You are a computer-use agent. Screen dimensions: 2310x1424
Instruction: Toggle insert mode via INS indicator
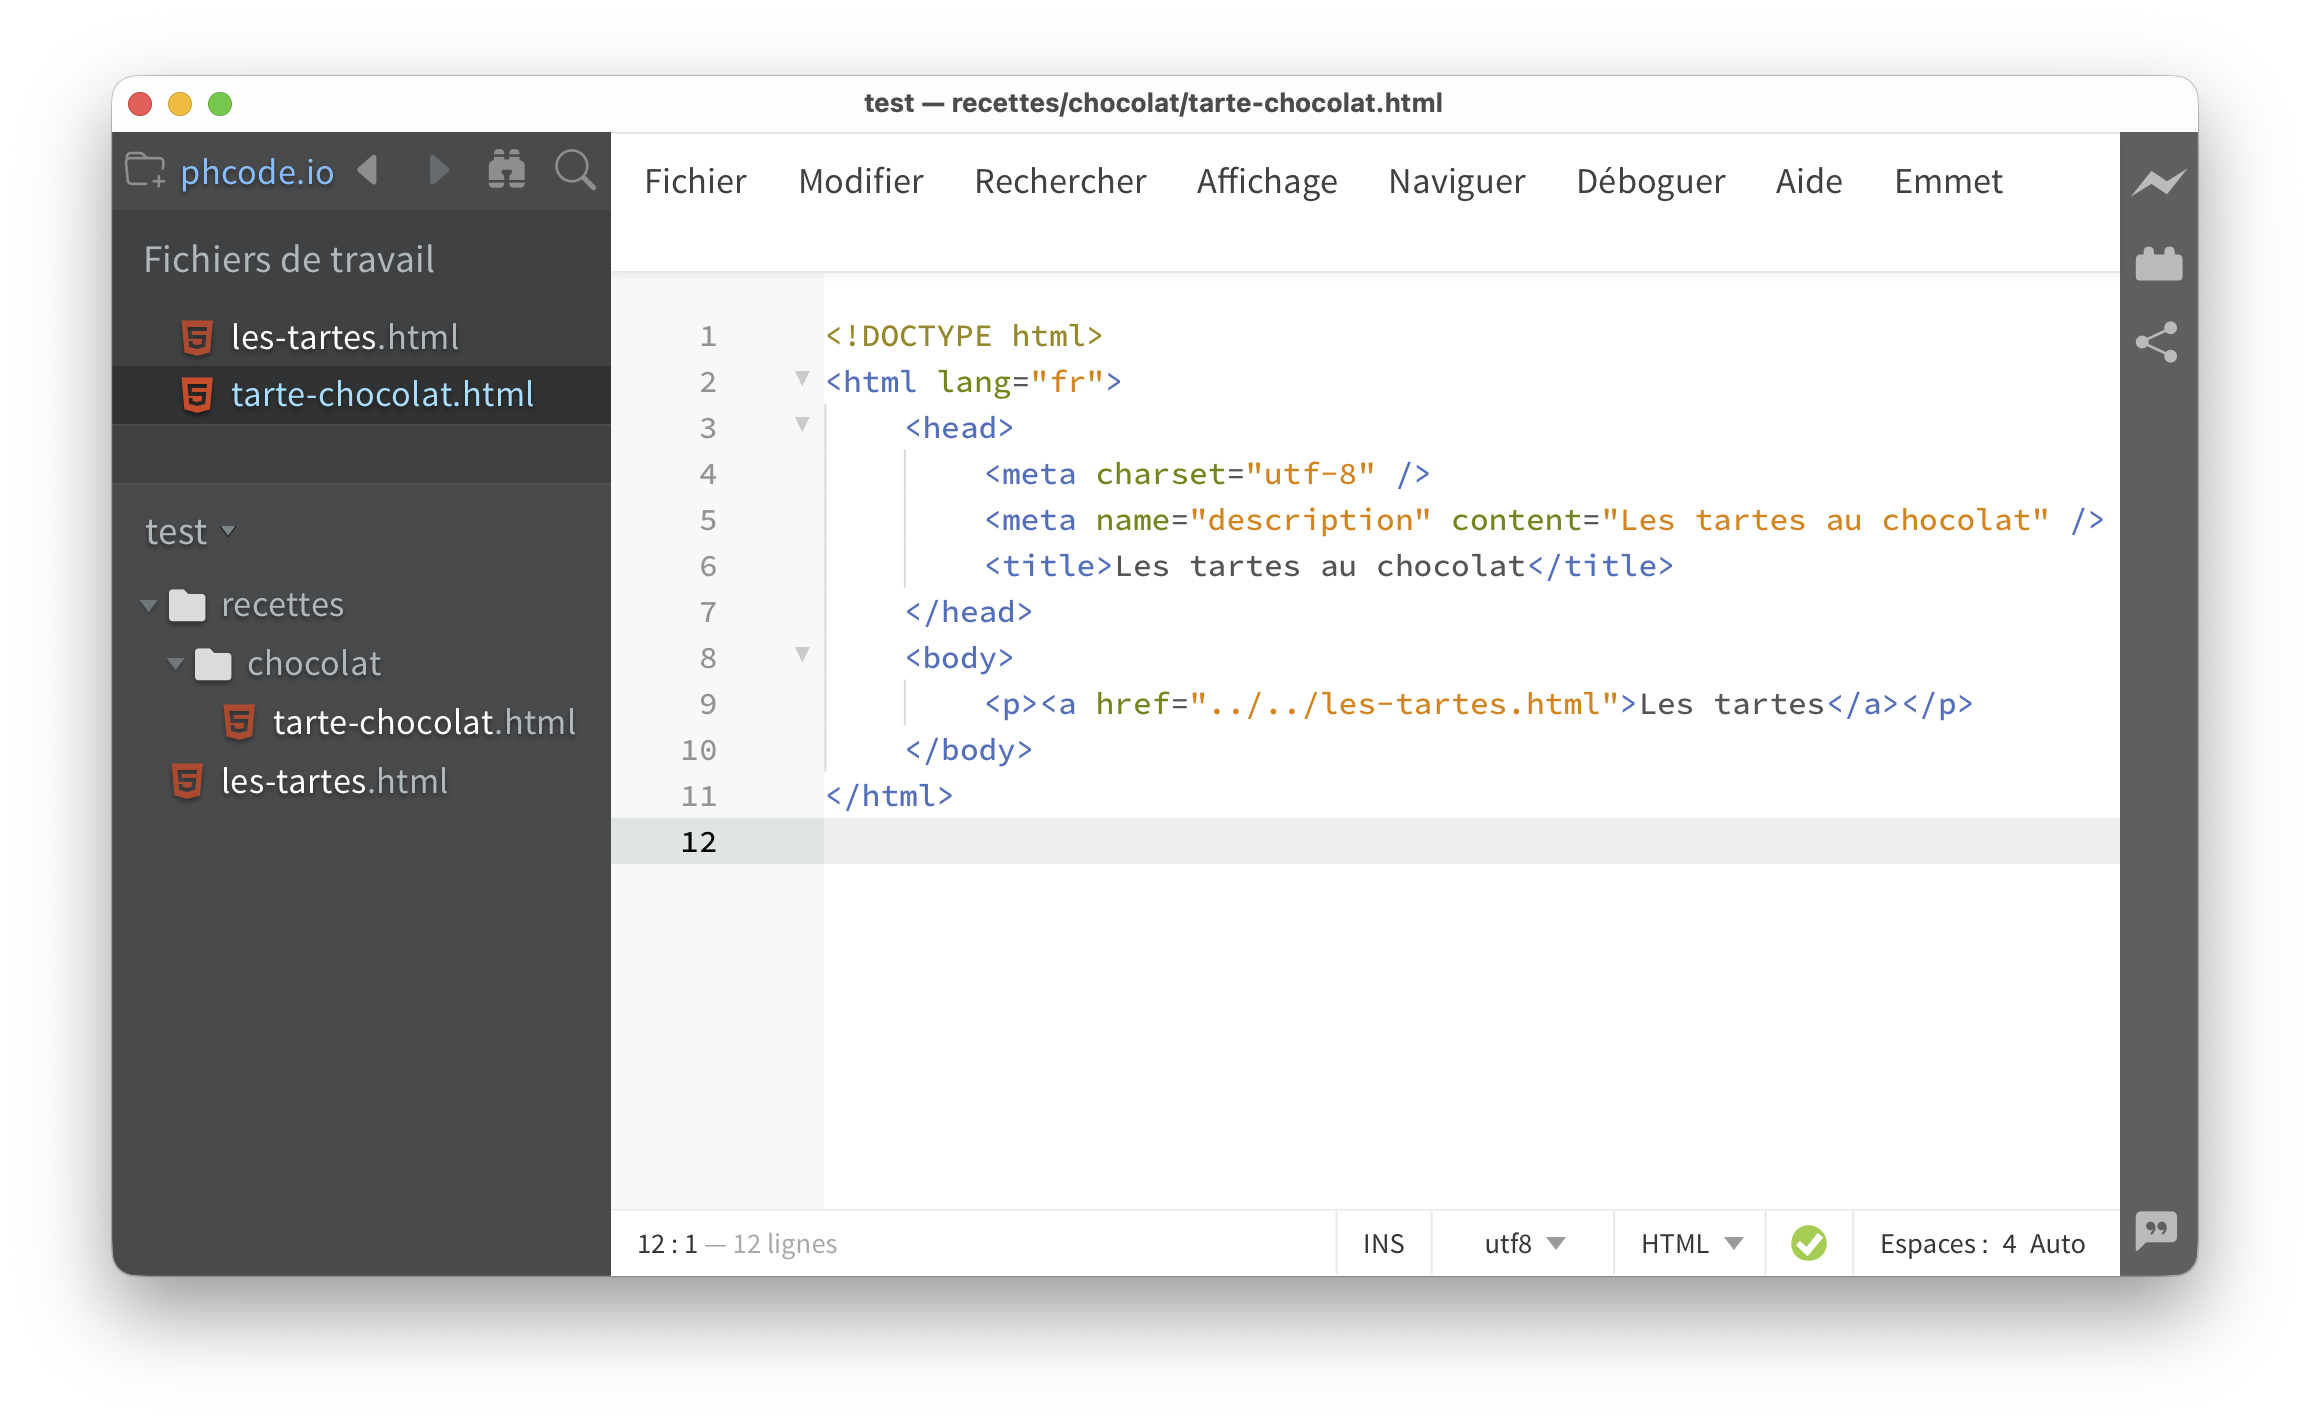(1383, 1243)
